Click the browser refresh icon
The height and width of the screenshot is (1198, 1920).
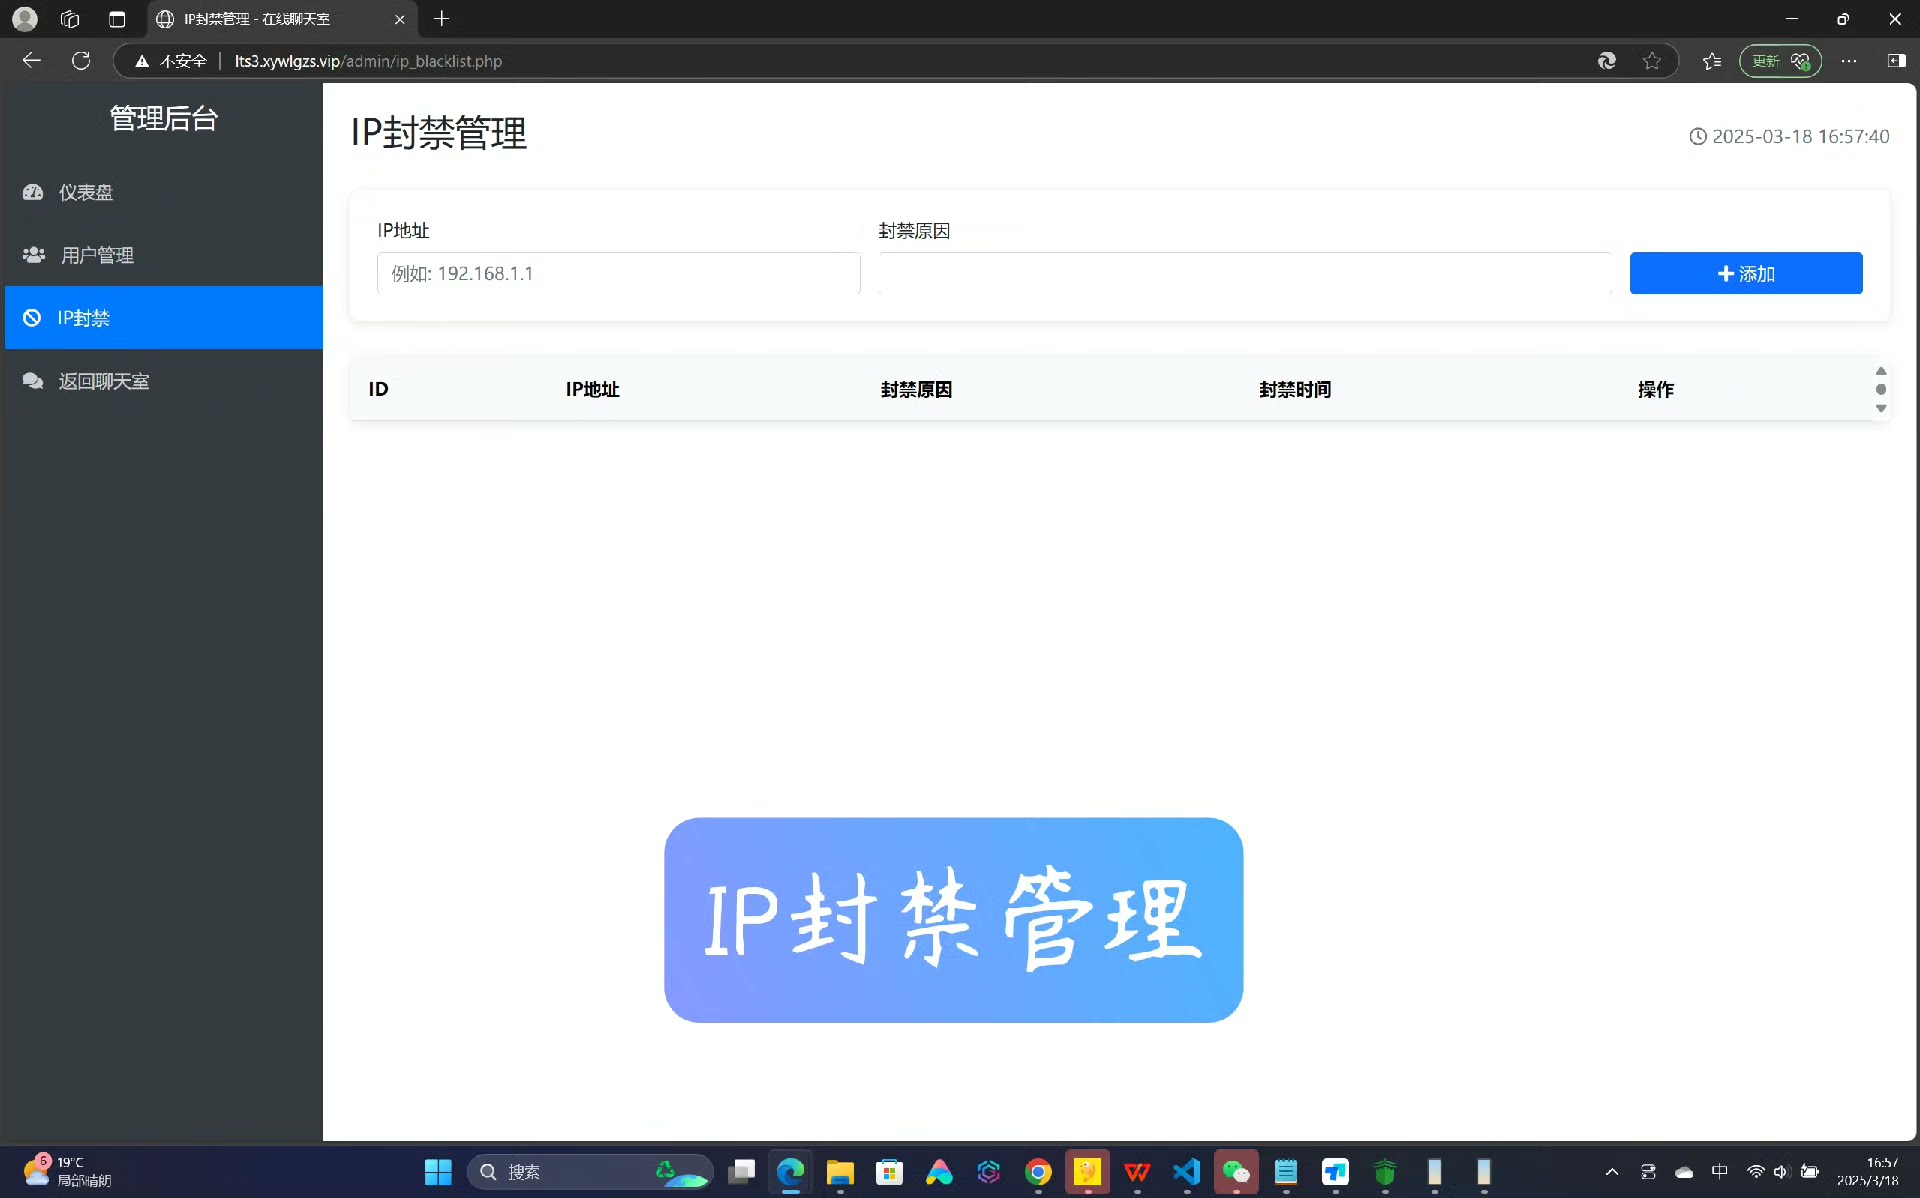81,61
